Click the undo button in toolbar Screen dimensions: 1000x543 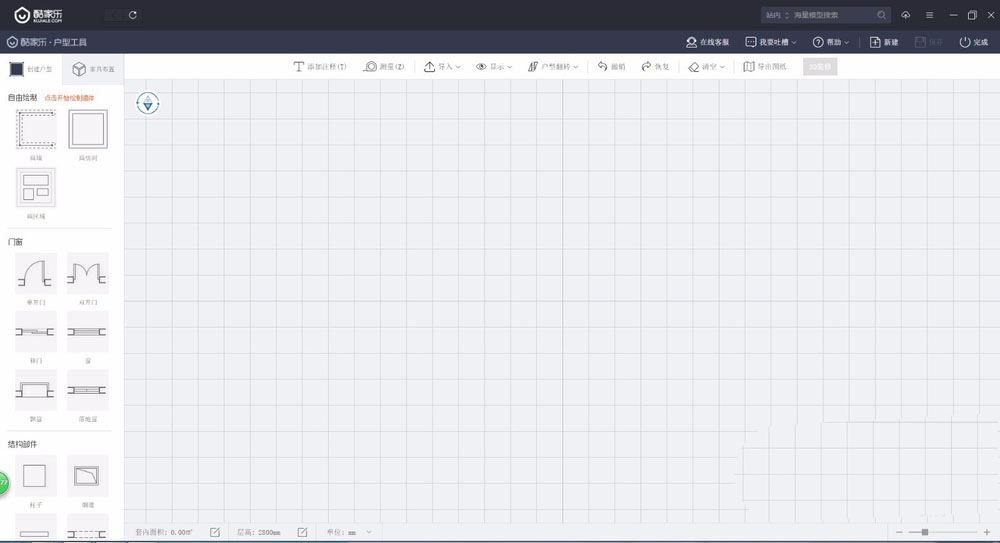pyautogui.click(x=611, y=67)
